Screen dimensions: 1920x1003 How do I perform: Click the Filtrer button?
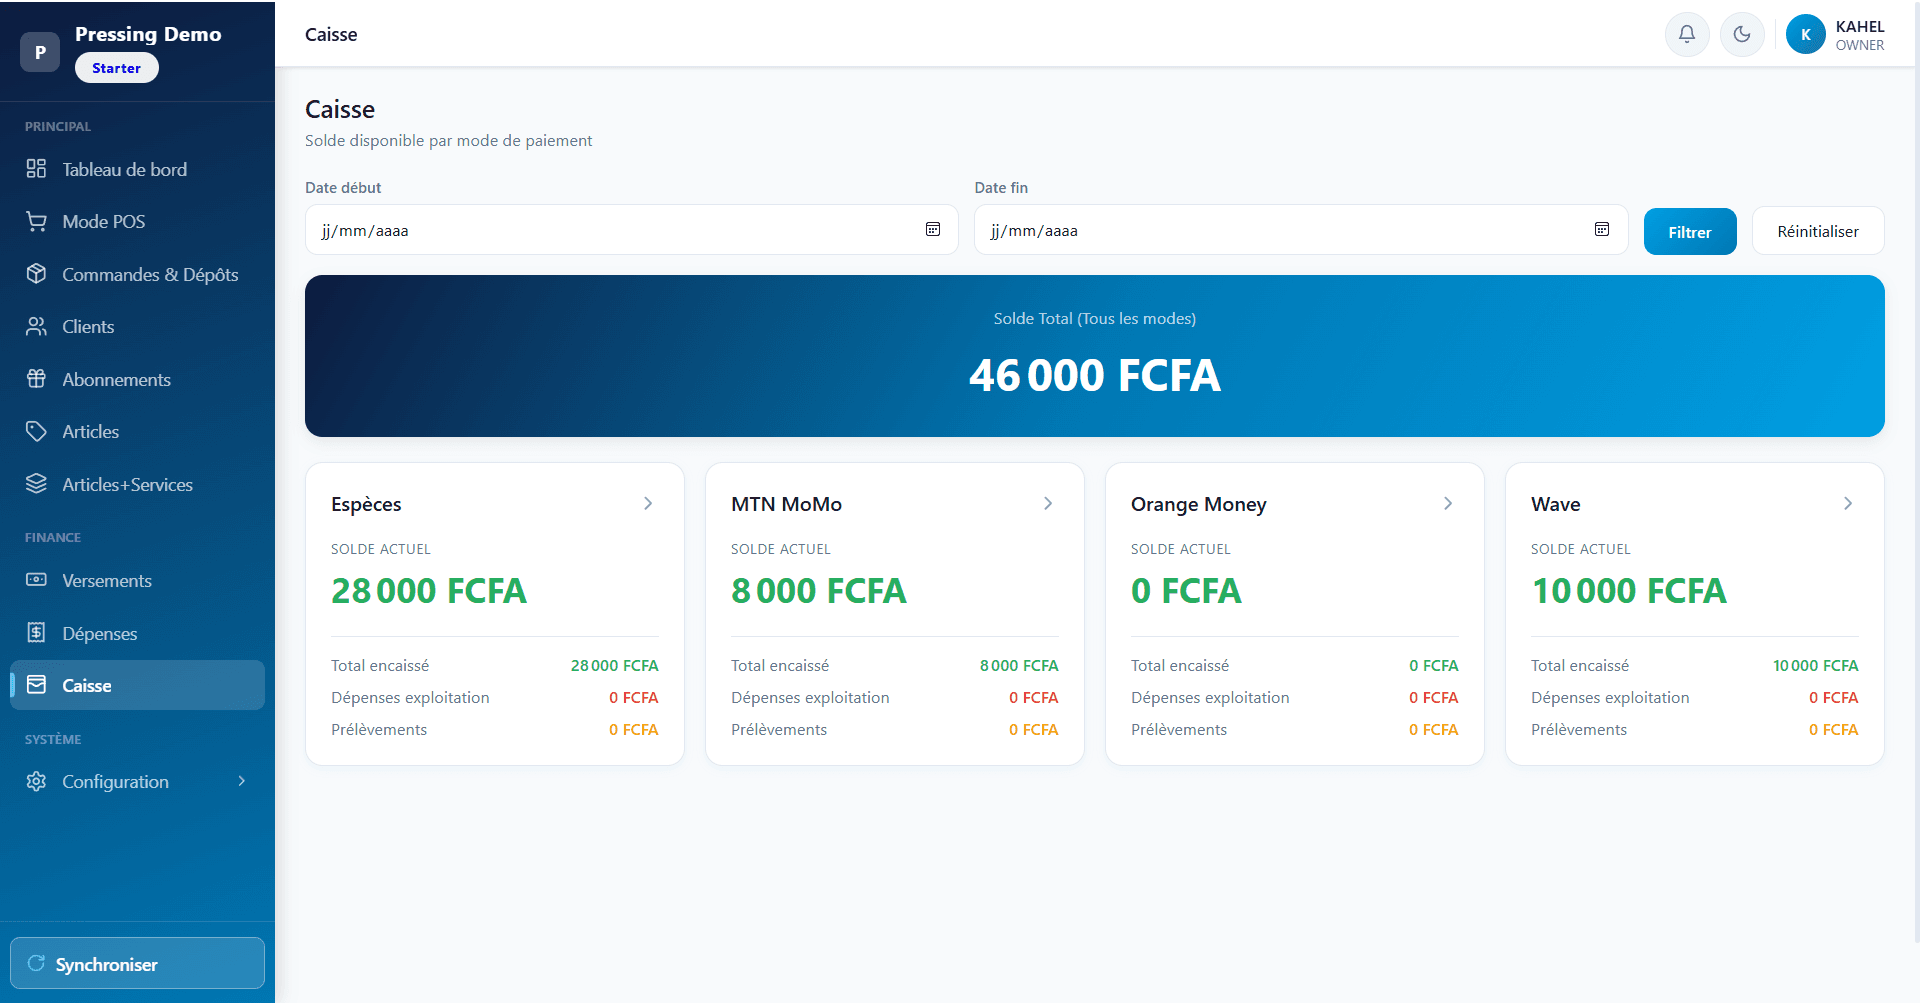tap(1690, 232)
